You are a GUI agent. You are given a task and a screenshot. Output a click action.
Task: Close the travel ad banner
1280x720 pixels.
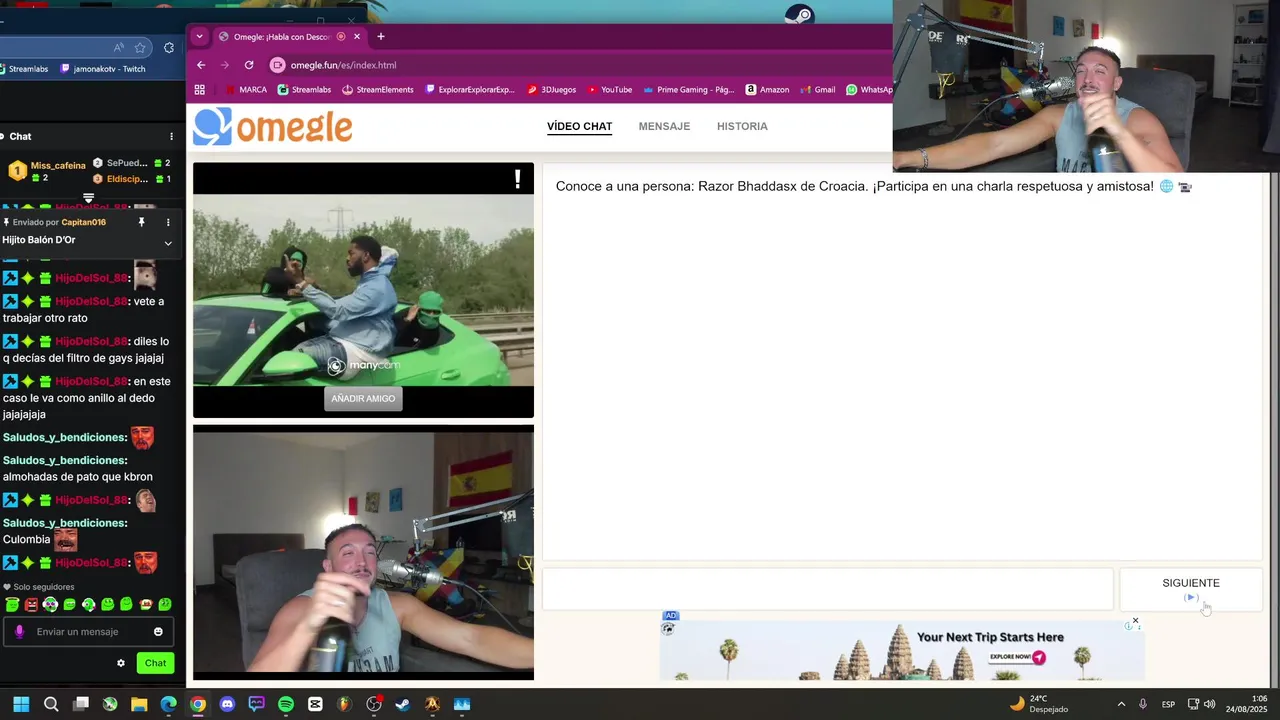(x=1135, y=621)
